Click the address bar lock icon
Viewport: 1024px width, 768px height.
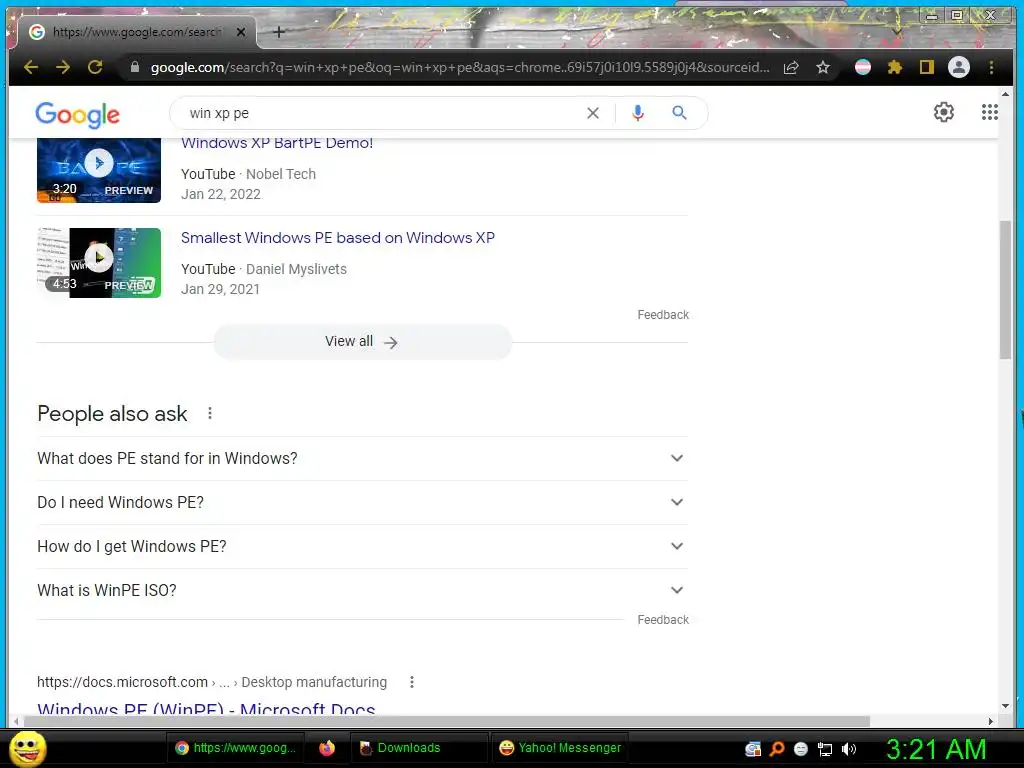point(135,67)
